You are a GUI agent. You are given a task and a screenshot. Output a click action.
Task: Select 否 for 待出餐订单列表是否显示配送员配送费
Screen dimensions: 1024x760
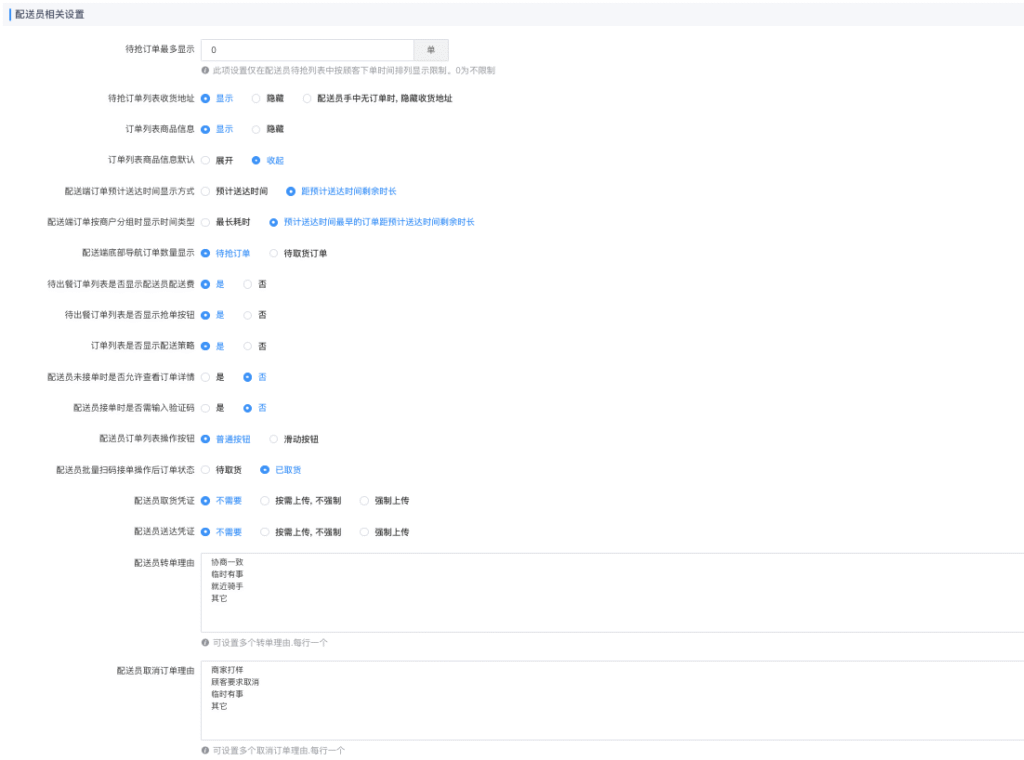tap(248, 284)
